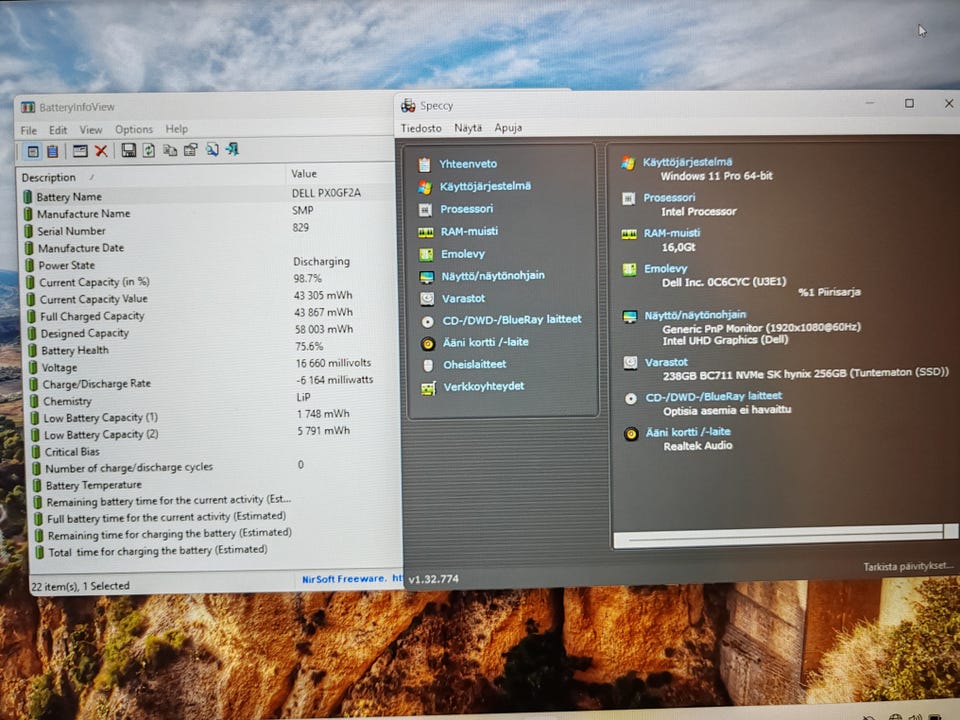The image size is (960, 720).
Task: Select the Manufacture Name row
Action: point(208,212)
